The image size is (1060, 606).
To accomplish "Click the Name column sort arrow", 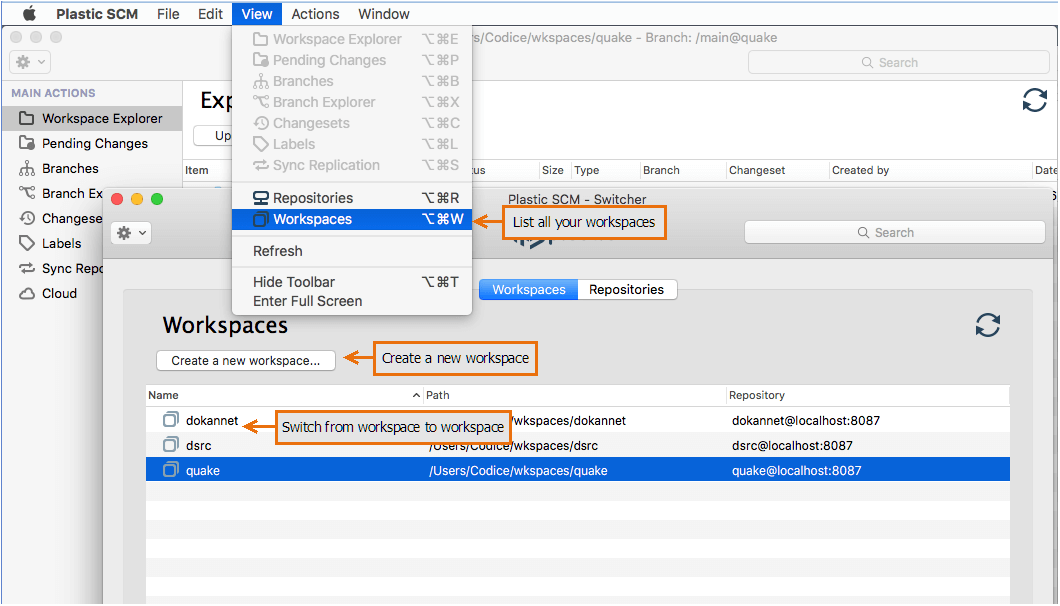I will (416, 395).
